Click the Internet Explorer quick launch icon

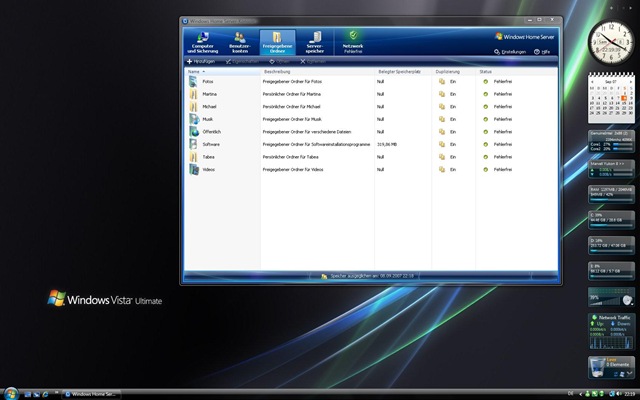click(45, 394)
